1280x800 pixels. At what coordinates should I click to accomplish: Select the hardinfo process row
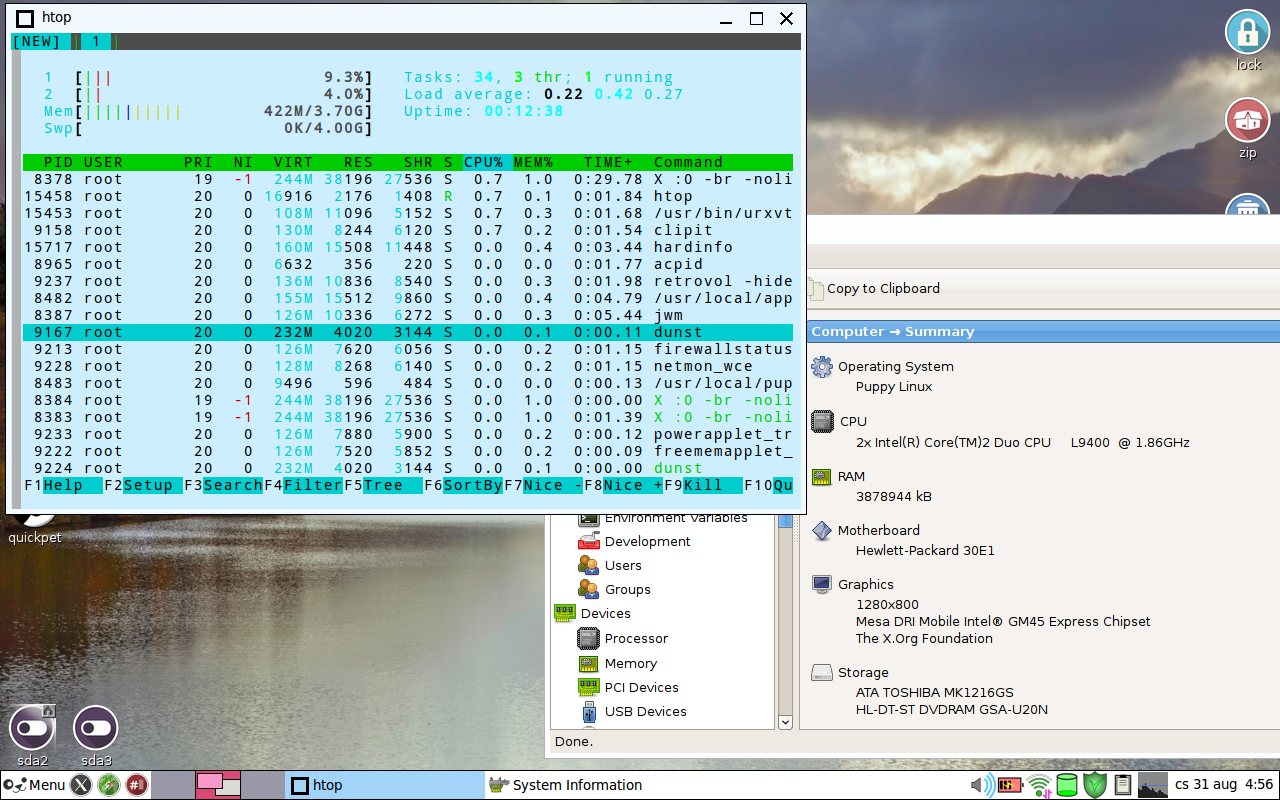408,247
